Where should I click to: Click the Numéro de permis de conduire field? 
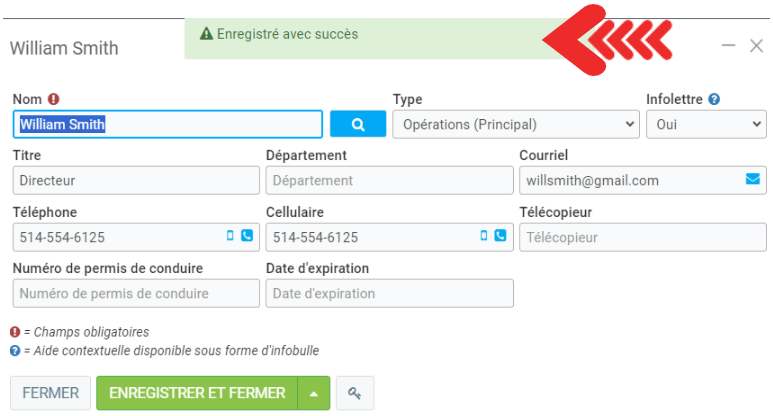tap(136, 293)
